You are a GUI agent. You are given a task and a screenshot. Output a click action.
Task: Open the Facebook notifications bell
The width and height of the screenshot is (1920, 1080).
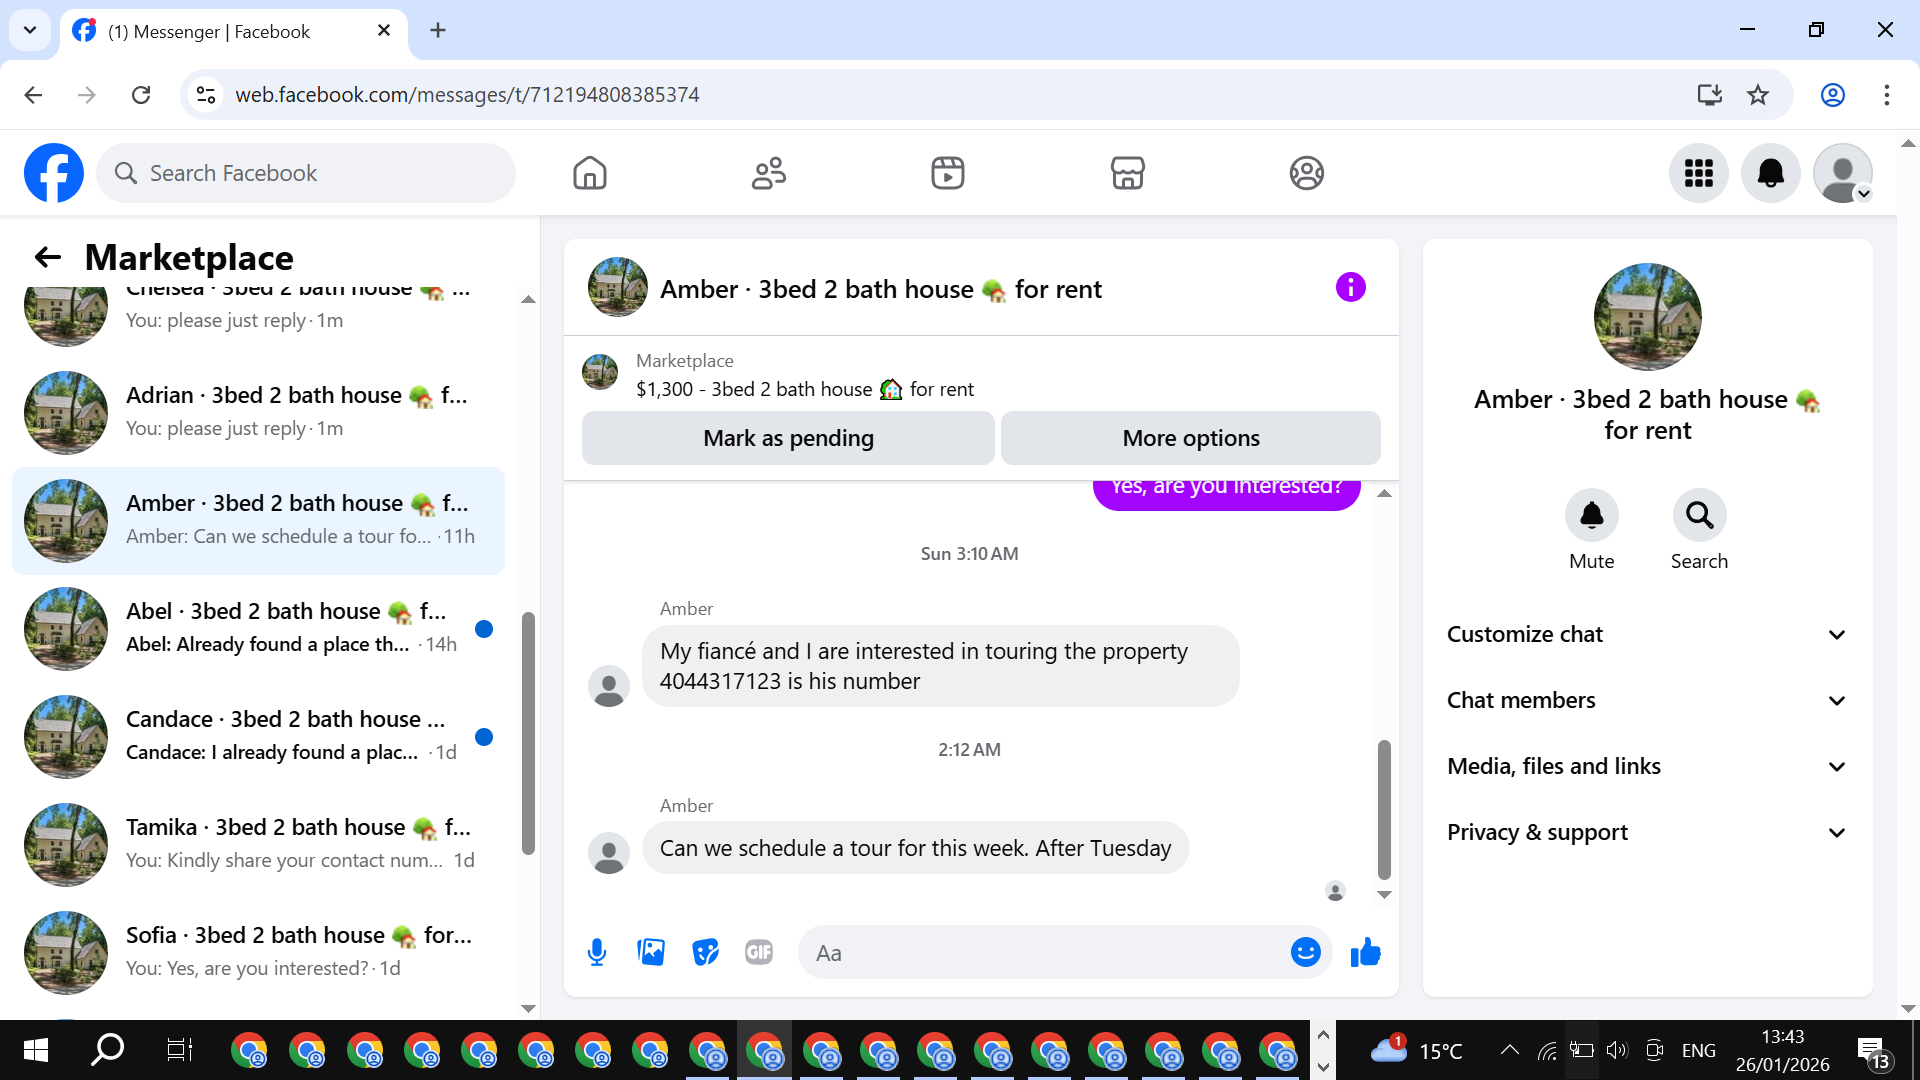[1770, 173]
